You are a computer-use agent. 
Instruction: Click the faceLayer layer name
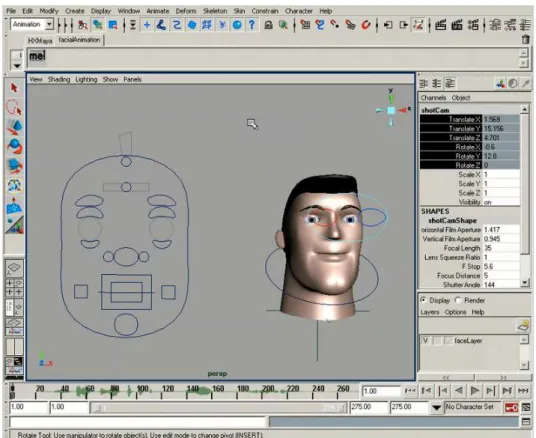click(x=468, y=341)
